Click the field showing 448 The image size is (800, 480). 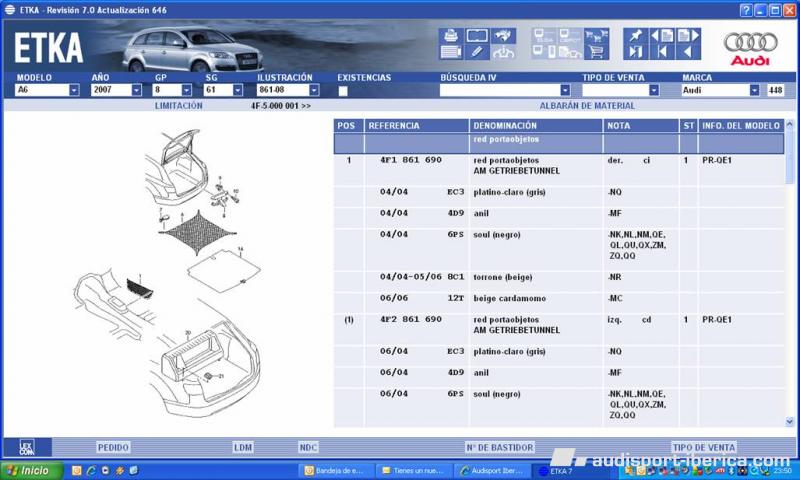pos(776,90)
